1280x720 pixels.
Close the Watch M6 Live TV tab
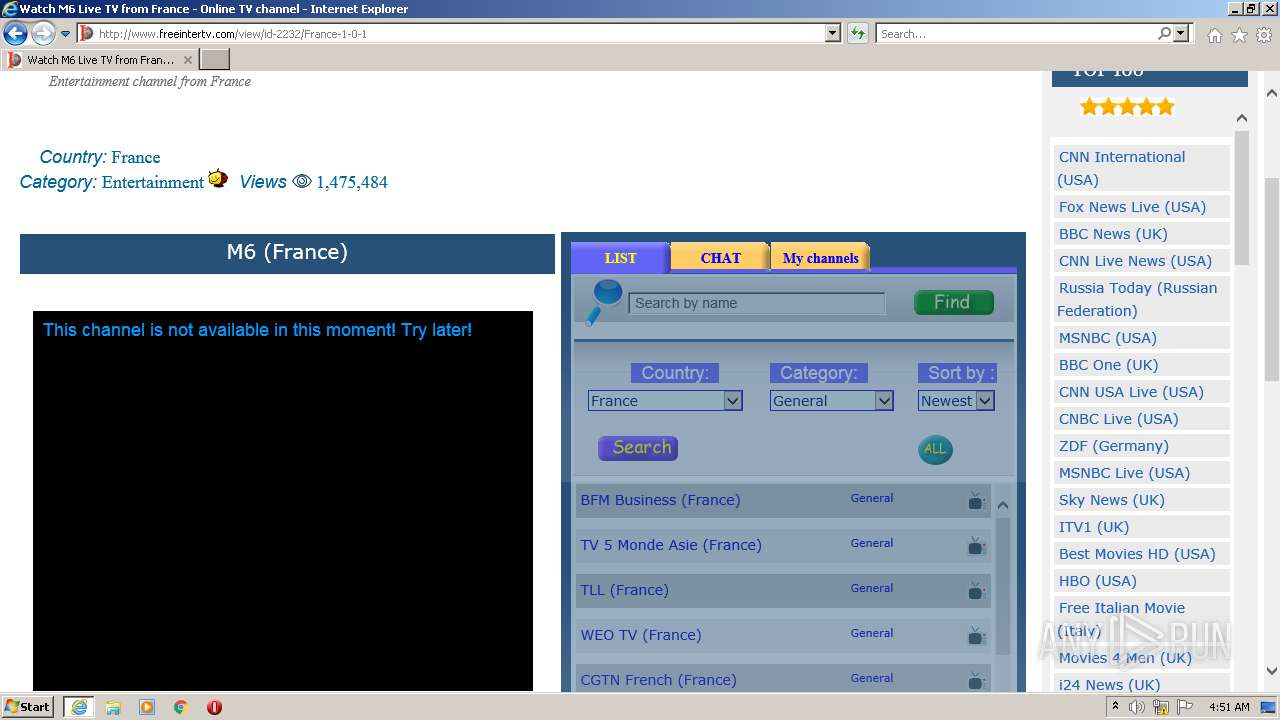[188, 60]
